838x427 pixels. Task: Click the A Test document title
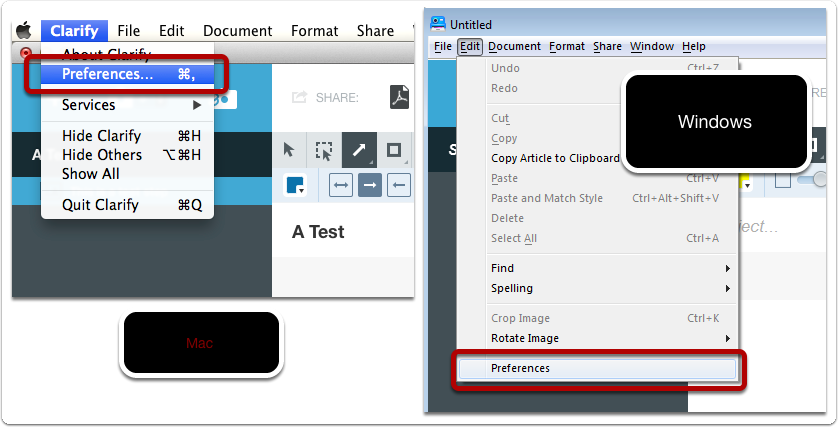[318, 232]
